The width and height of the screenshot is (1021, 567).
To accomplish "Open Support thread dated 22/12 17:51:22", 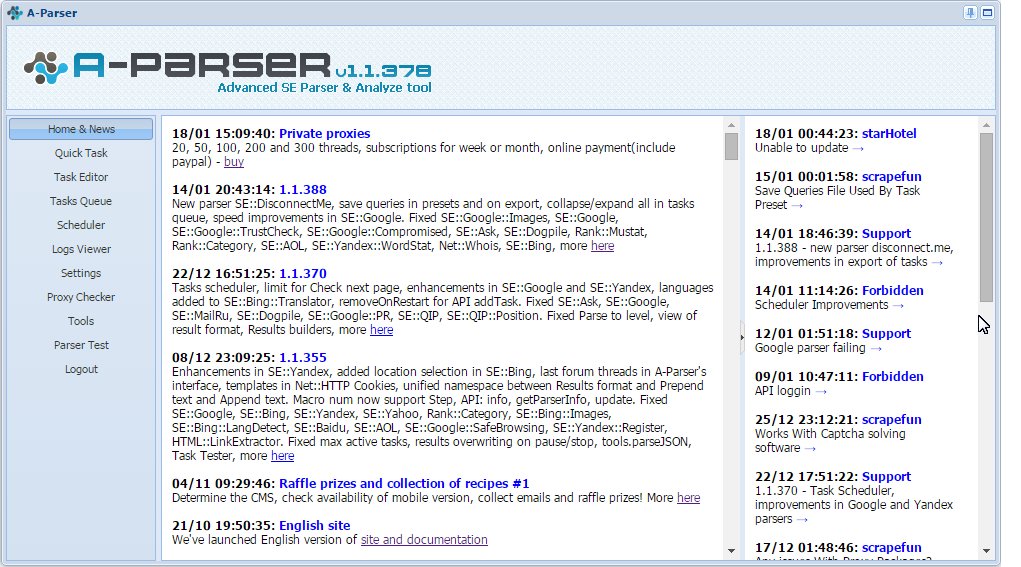I will point(886,477).
